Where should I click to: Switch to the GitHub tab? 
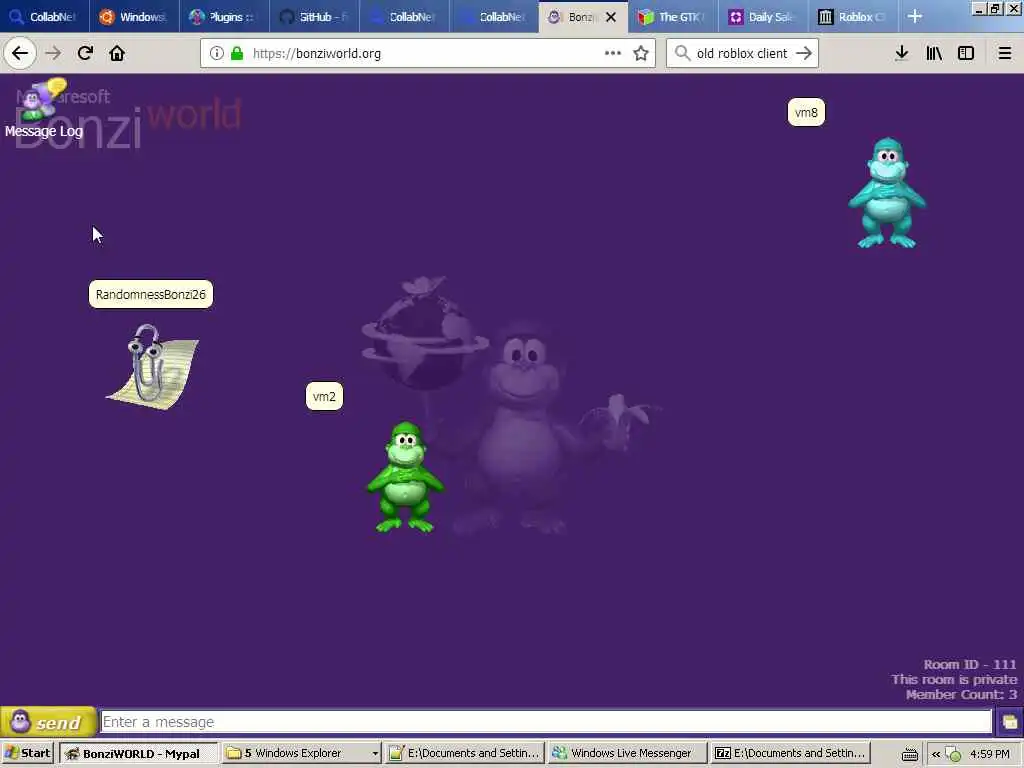click(315, 17)
